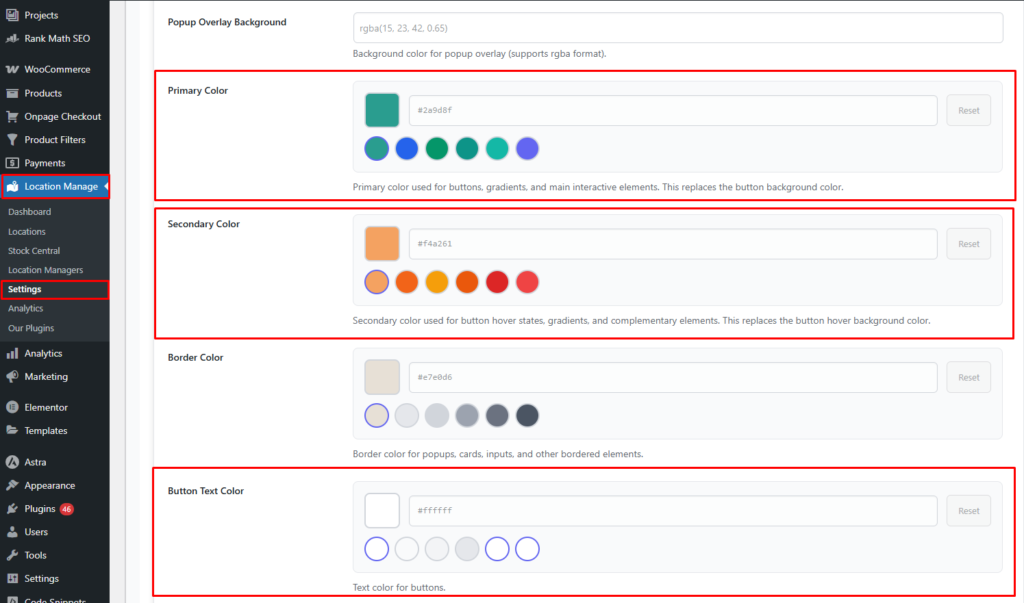1024x603 pixels.
Task: Reset the Secondary Color value
Action: pyautogui.click(x=968, y=244)
